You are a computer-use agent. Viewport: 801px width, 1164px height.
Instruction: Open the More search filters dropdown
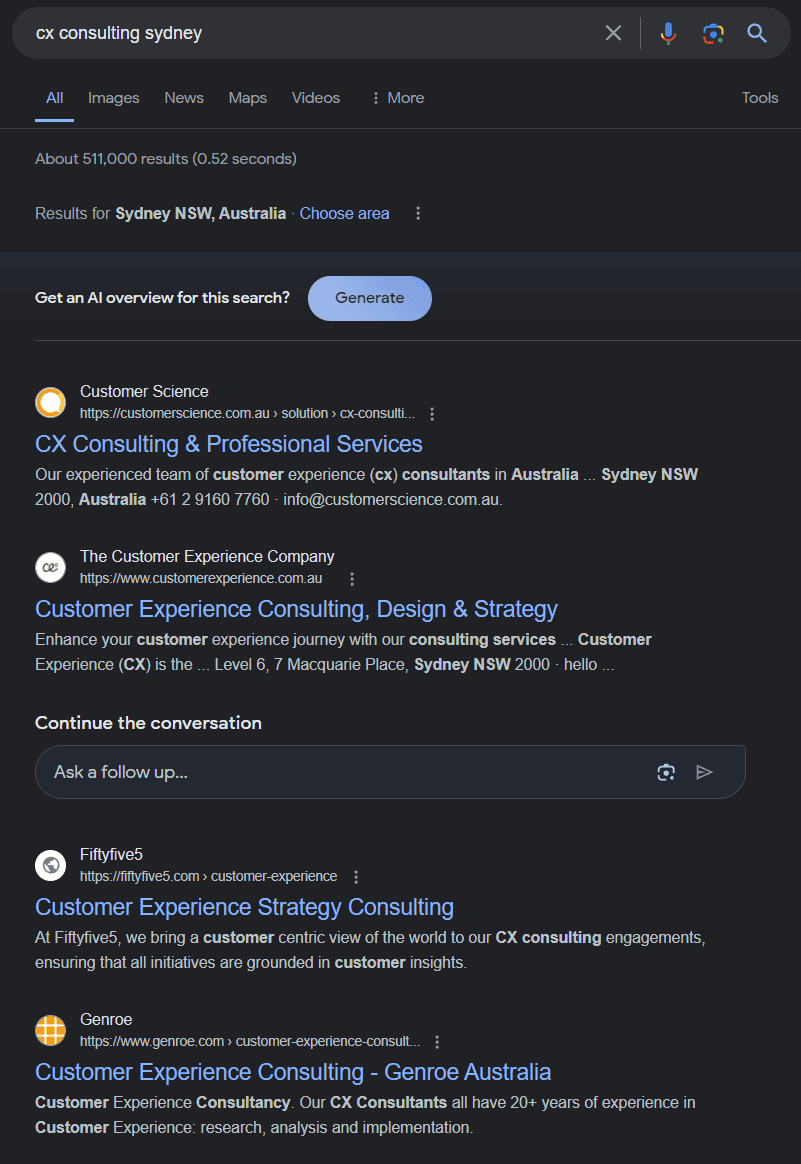(x=397, y=98)
